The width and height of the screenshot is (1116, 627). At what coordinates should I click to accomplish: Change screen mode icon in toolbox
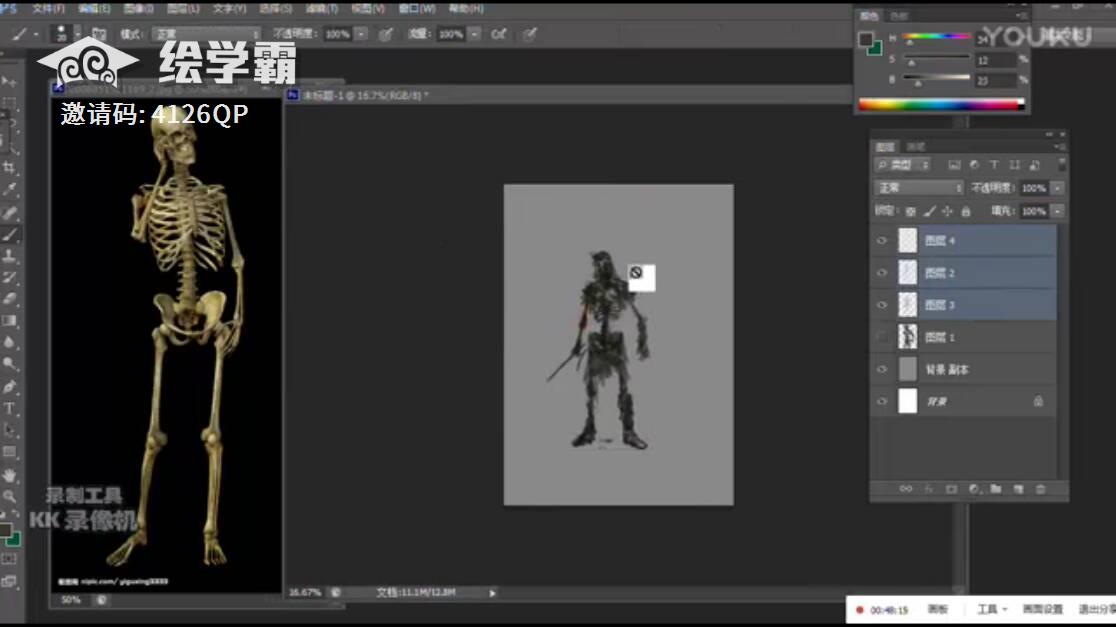[9, 581]
